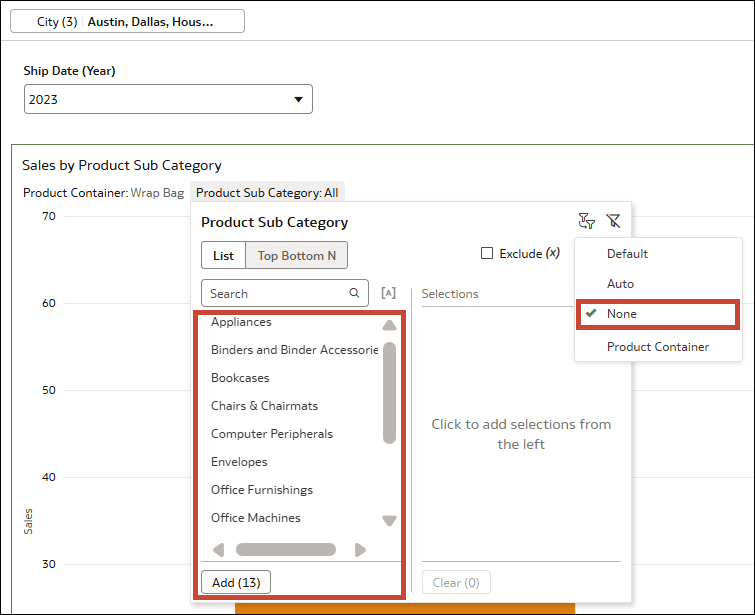Choose Product Container from limit menu
The width and height of the screenshot is (755, 615).
point(658,347)
